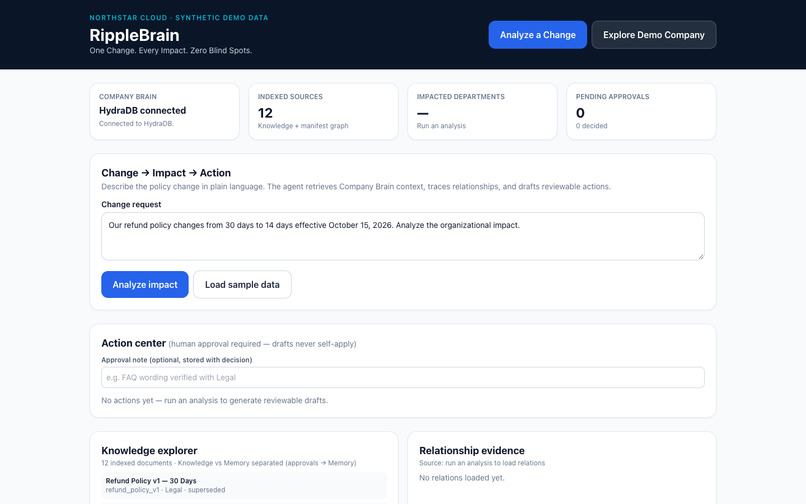Viewport: 806px width, 504px height.
Task: Click the resize handle of the Change request box
Action: click(x=701, y=257)
